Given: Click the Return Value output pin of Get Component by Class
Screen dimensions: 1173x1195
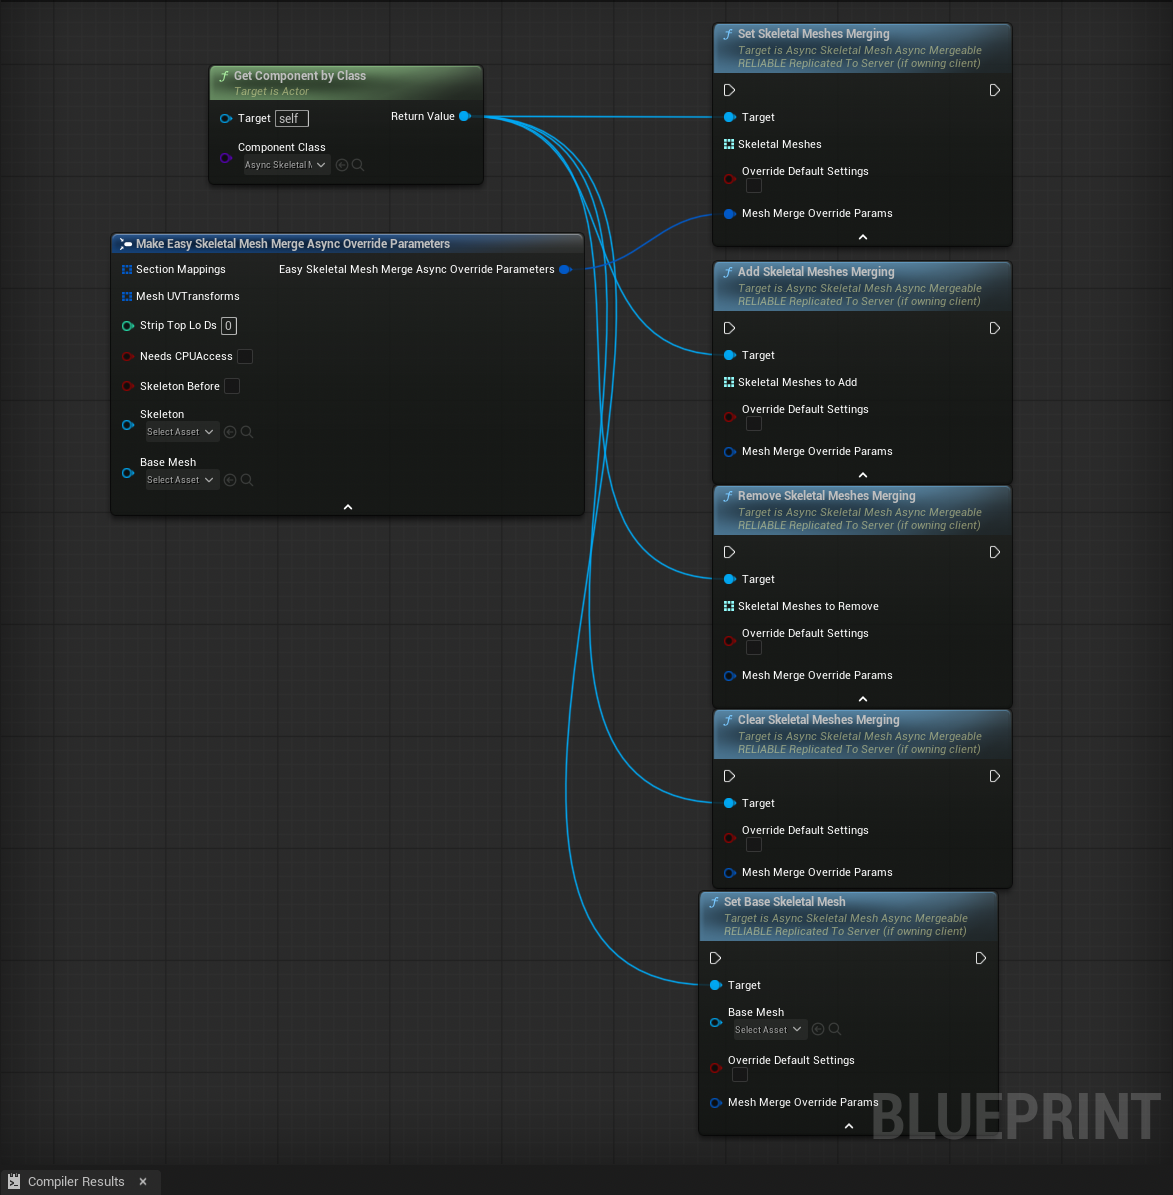Looking at the screenshot, I should point(465,116).
